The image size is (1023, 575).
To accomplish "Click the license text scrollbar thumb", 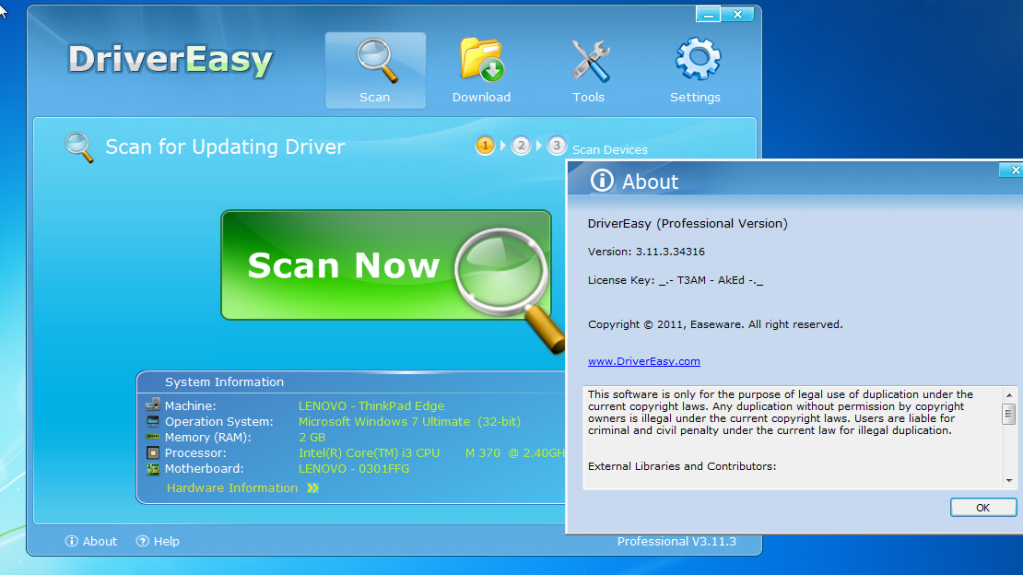I will 1009,414.
